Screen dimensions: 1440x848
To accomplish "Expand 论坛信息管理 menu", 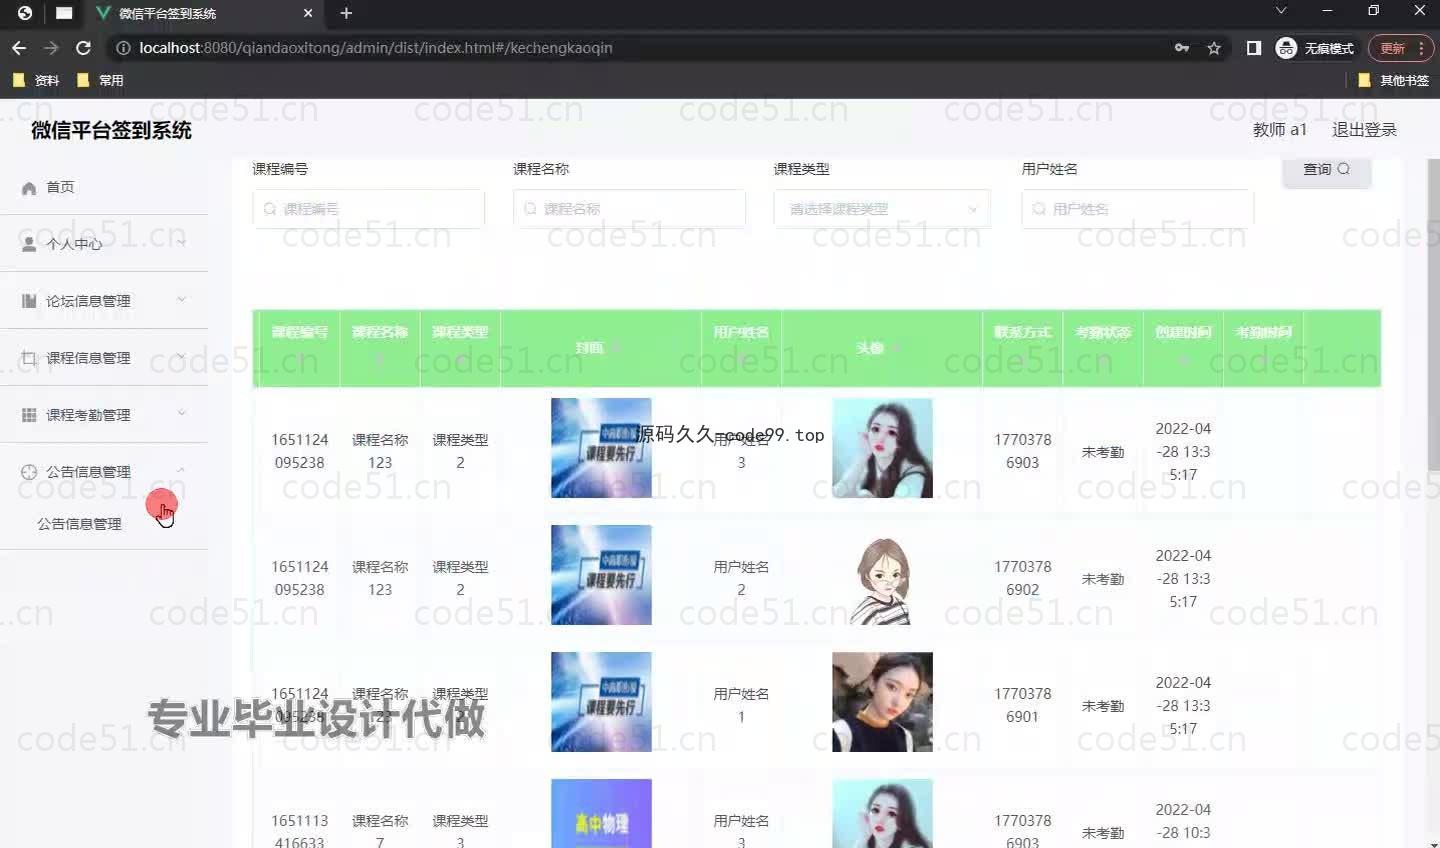I will (104, 300).
